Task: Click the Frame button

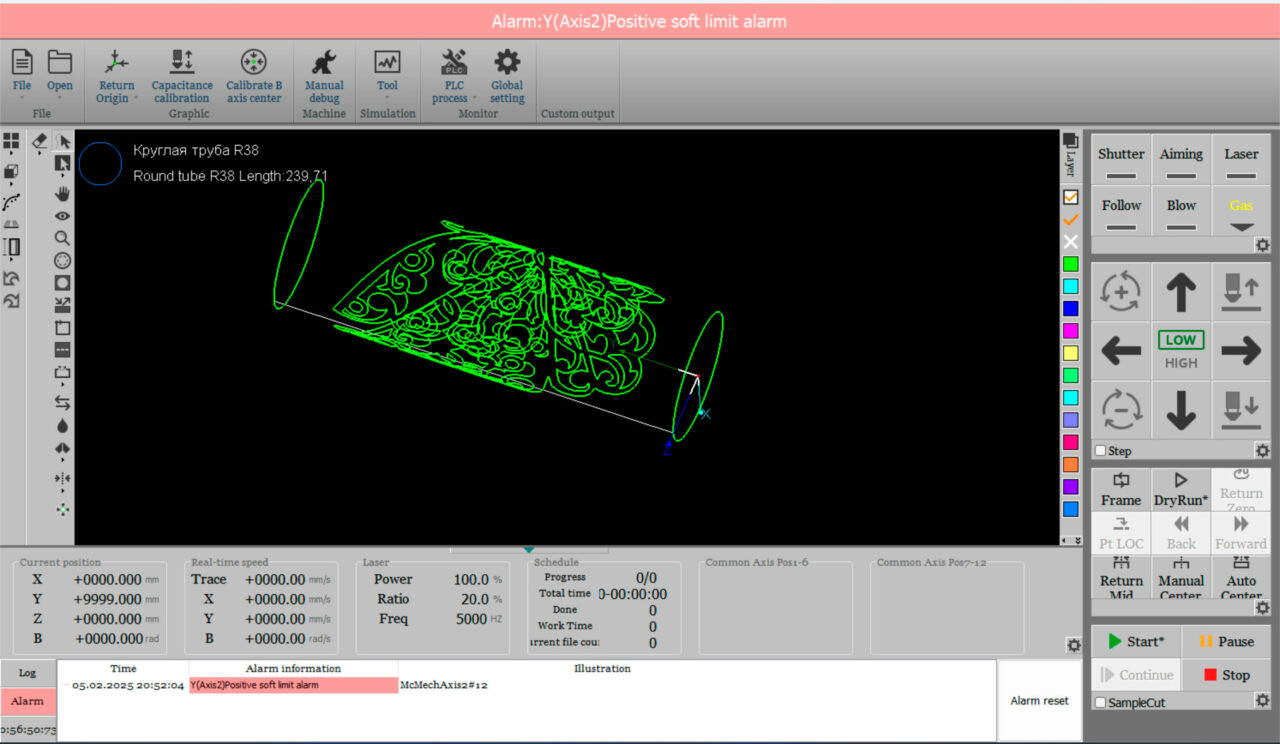Action: point(1121,490)
